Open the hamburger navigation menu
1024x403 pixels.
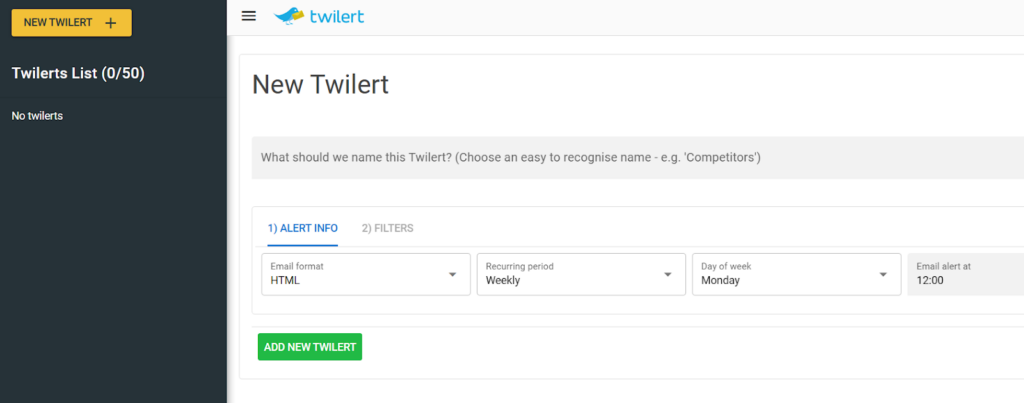pyautogui.click(x=249, y=16)
